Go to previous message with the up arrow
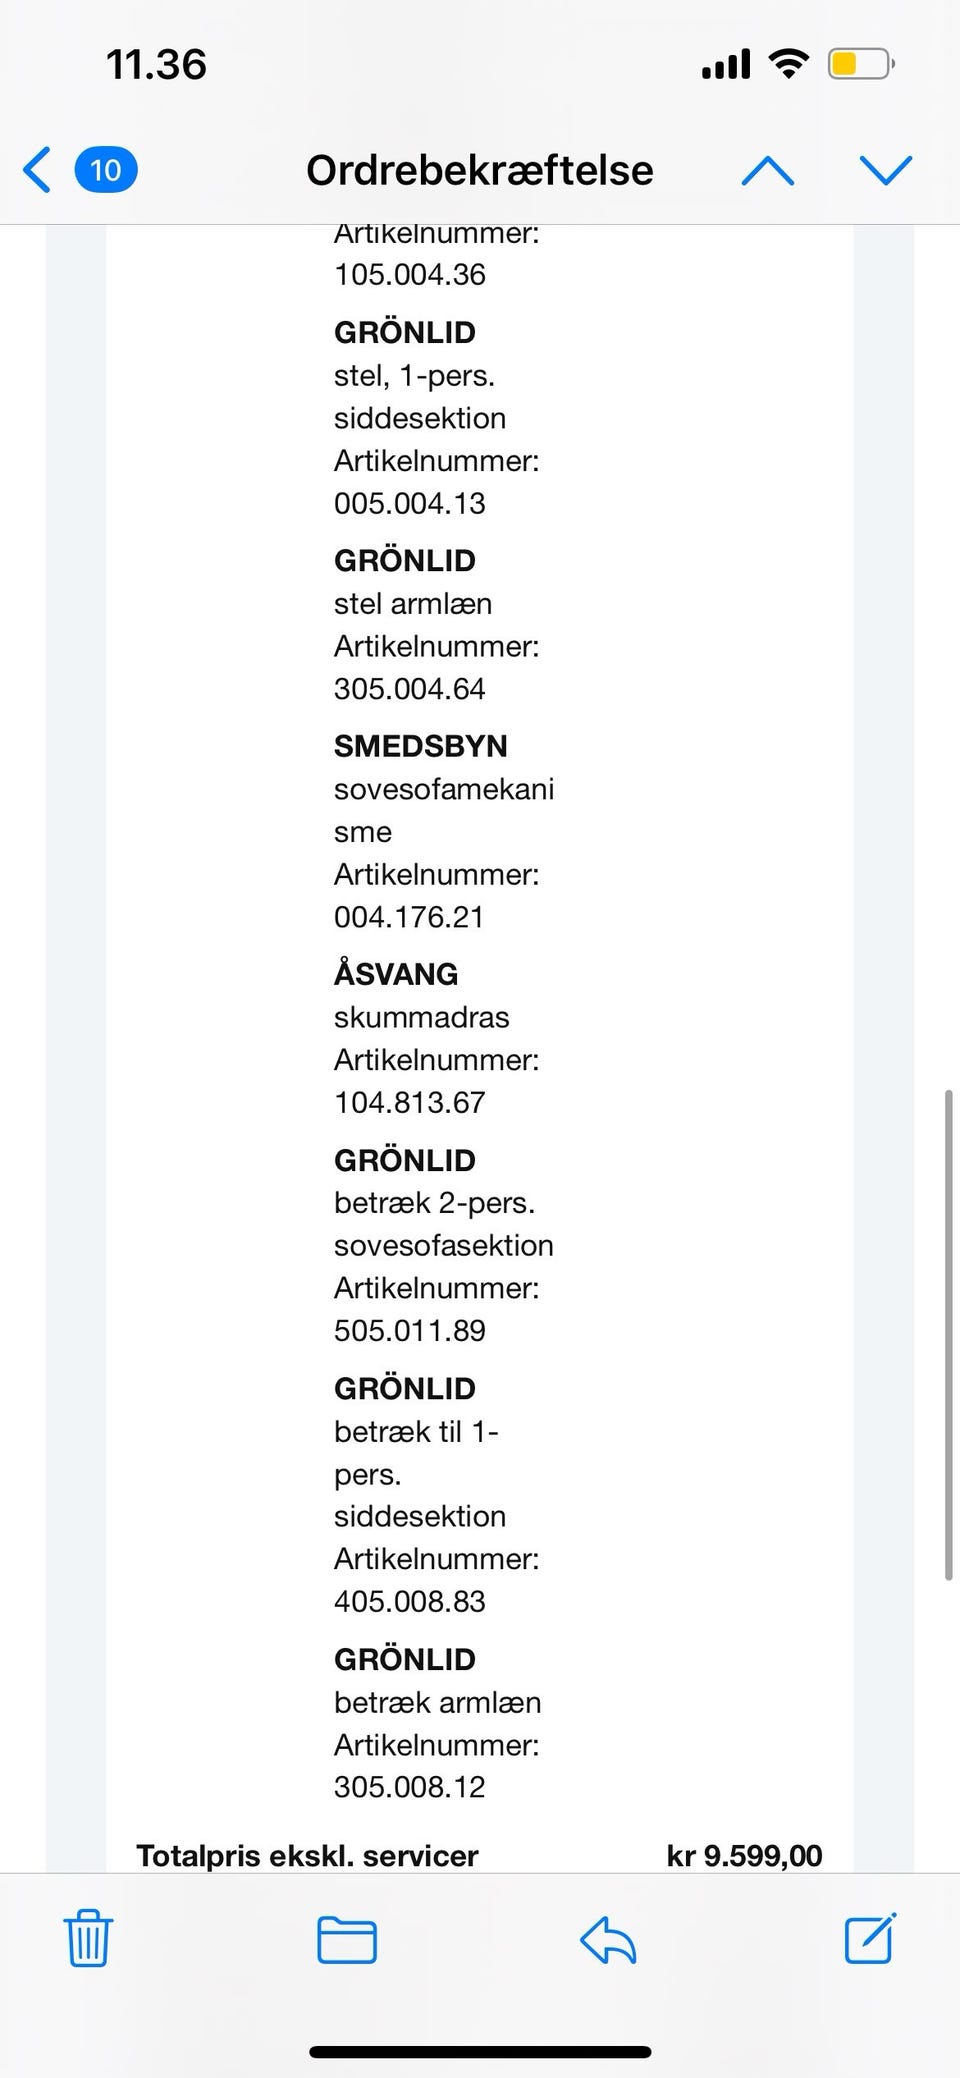 tap(767, 171)
